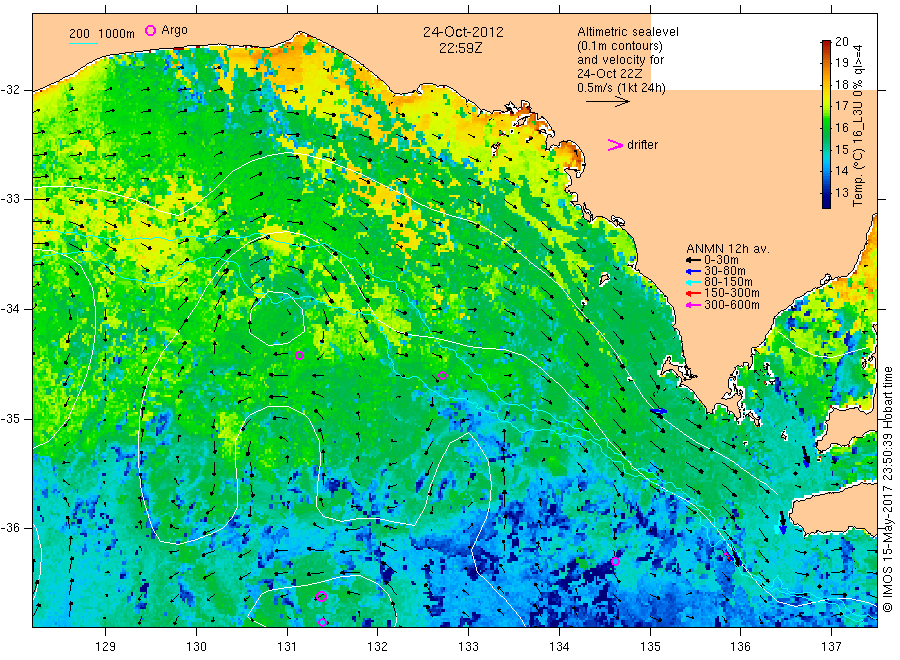Click the black 0-30m legend arrow
Screen dimensions: 900x660
point(693,261)
